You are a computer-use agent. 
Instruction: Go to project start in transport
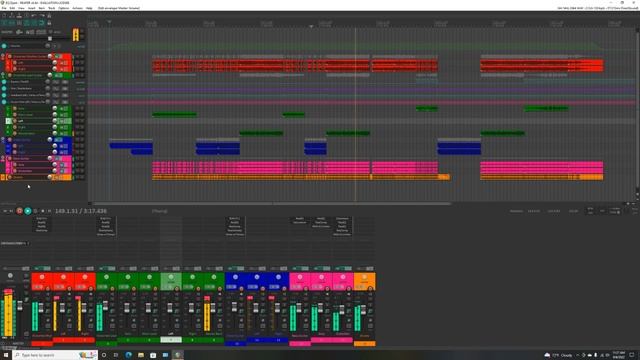click(5, 211)
